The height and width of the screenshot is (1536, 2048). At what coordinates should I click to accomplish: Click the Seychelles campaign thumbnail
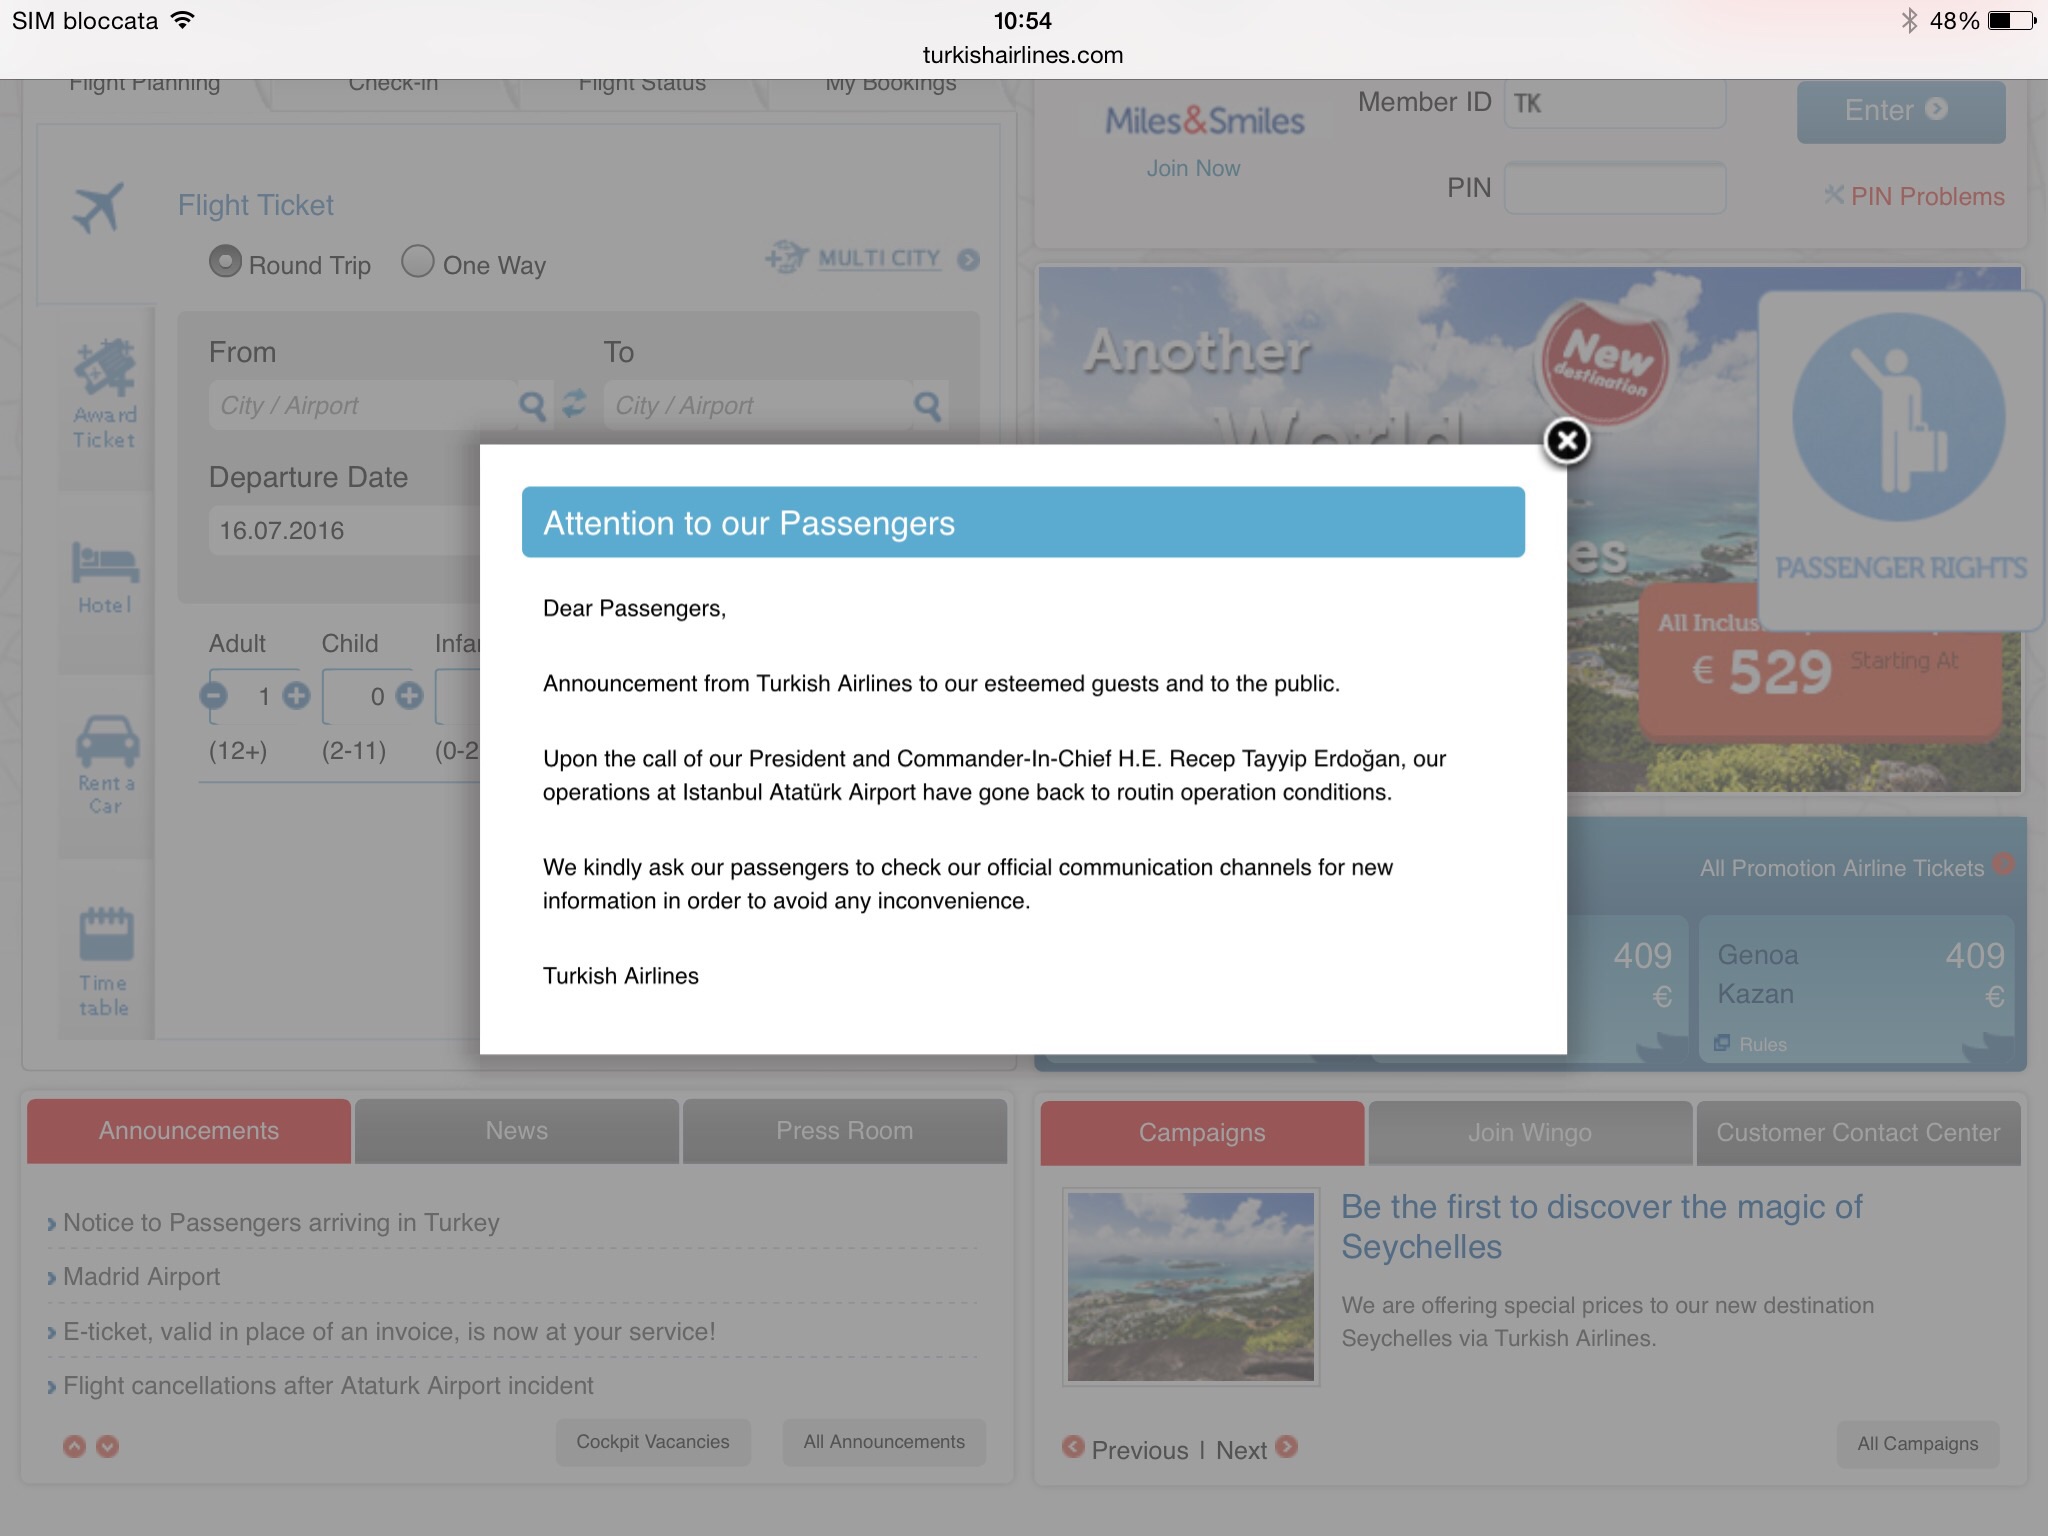(x=1190, y=1287)
